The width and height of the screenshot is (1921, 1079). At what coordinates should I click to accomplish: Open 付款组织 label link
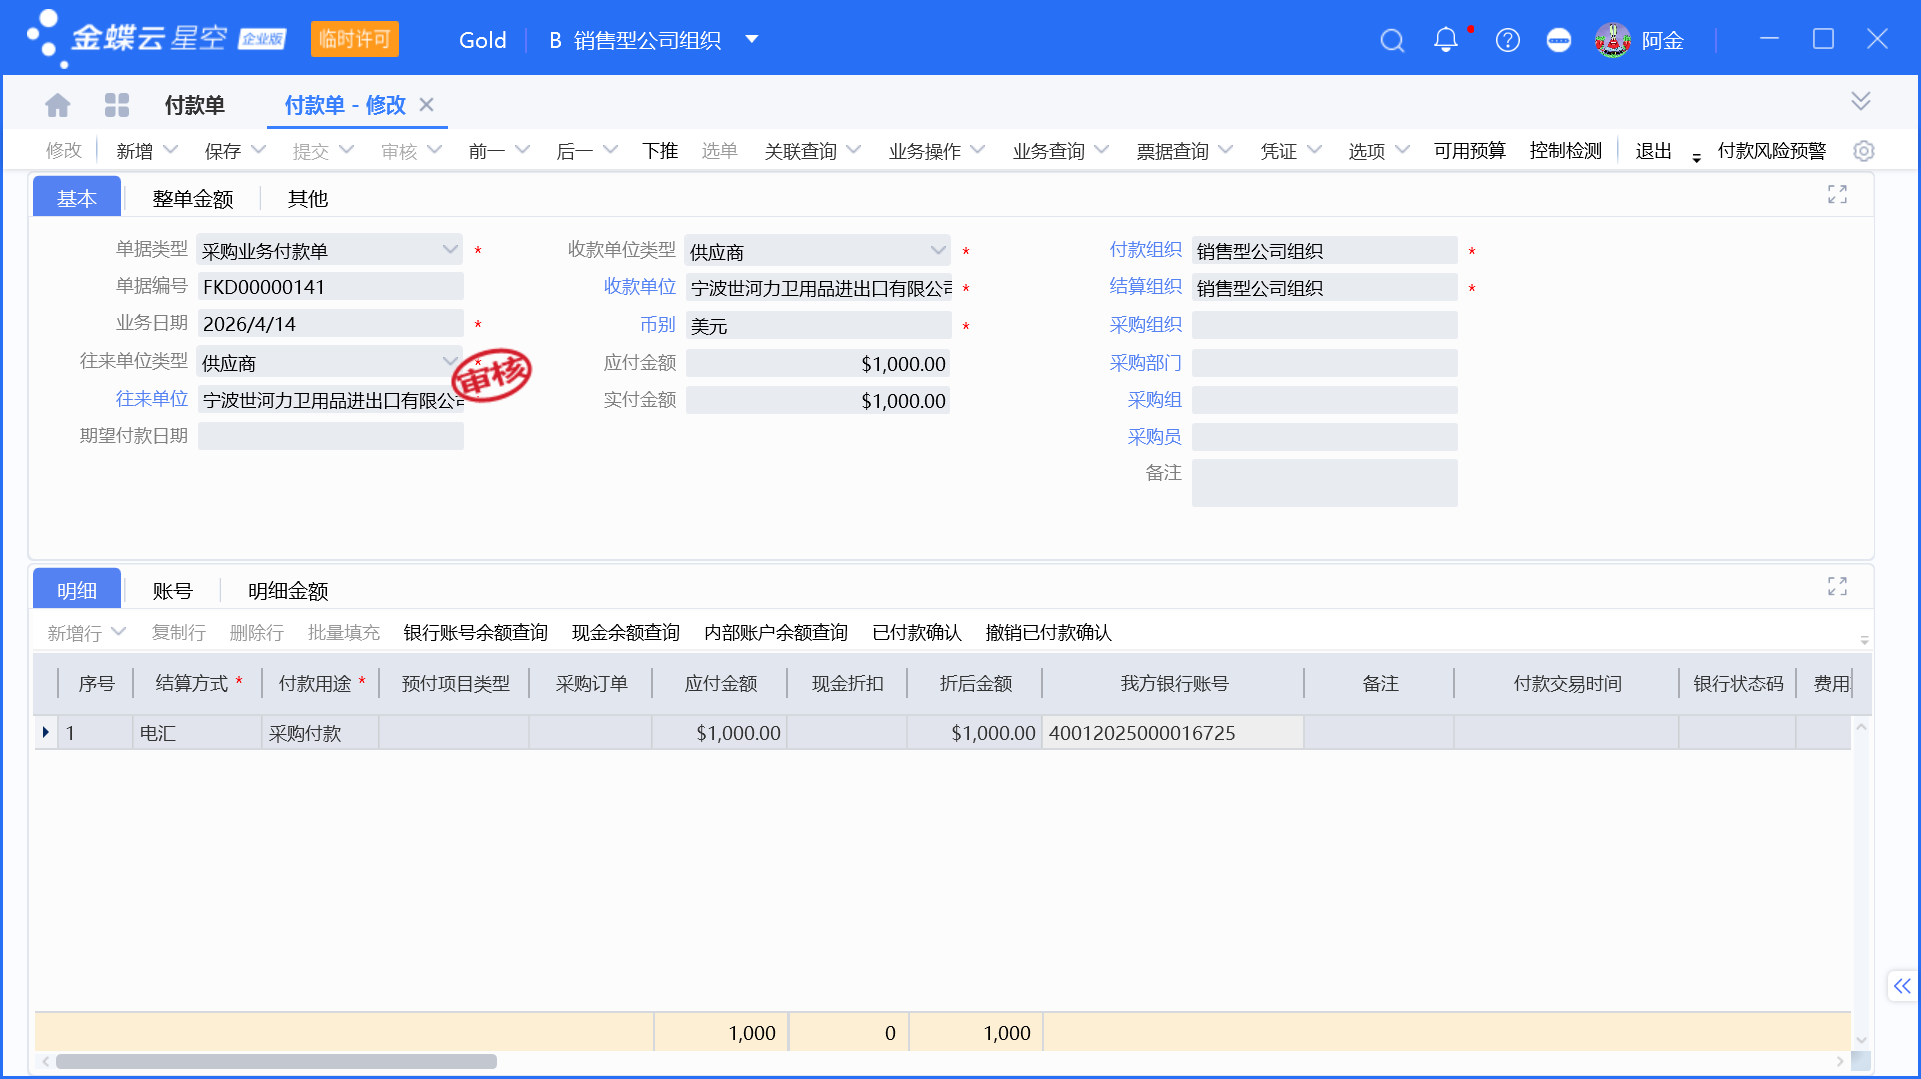1145,249
